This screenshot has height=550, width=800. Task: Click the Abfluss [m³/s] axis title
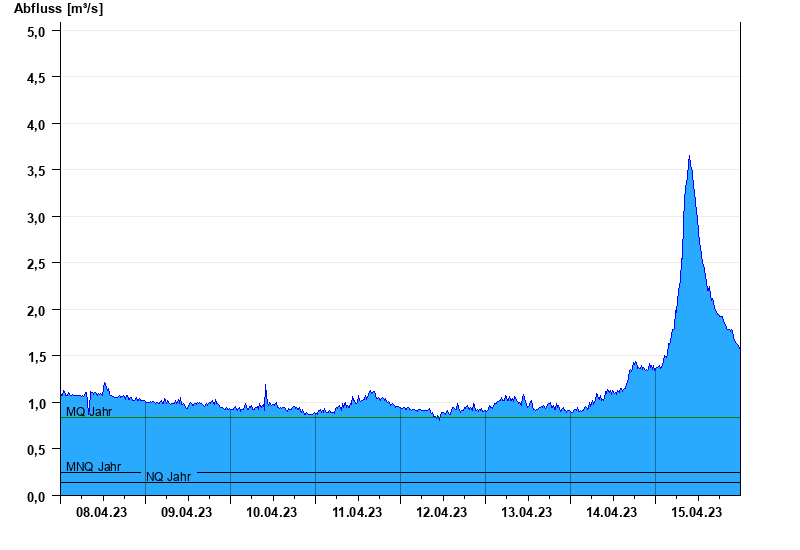coord(58,9)
